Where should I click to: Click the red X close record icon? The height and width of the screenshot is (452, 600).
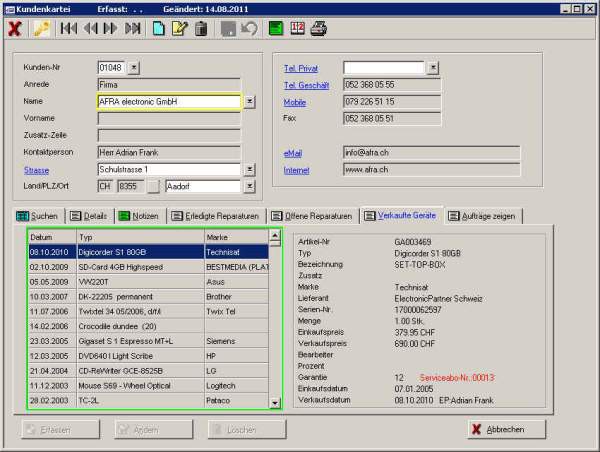15,29
